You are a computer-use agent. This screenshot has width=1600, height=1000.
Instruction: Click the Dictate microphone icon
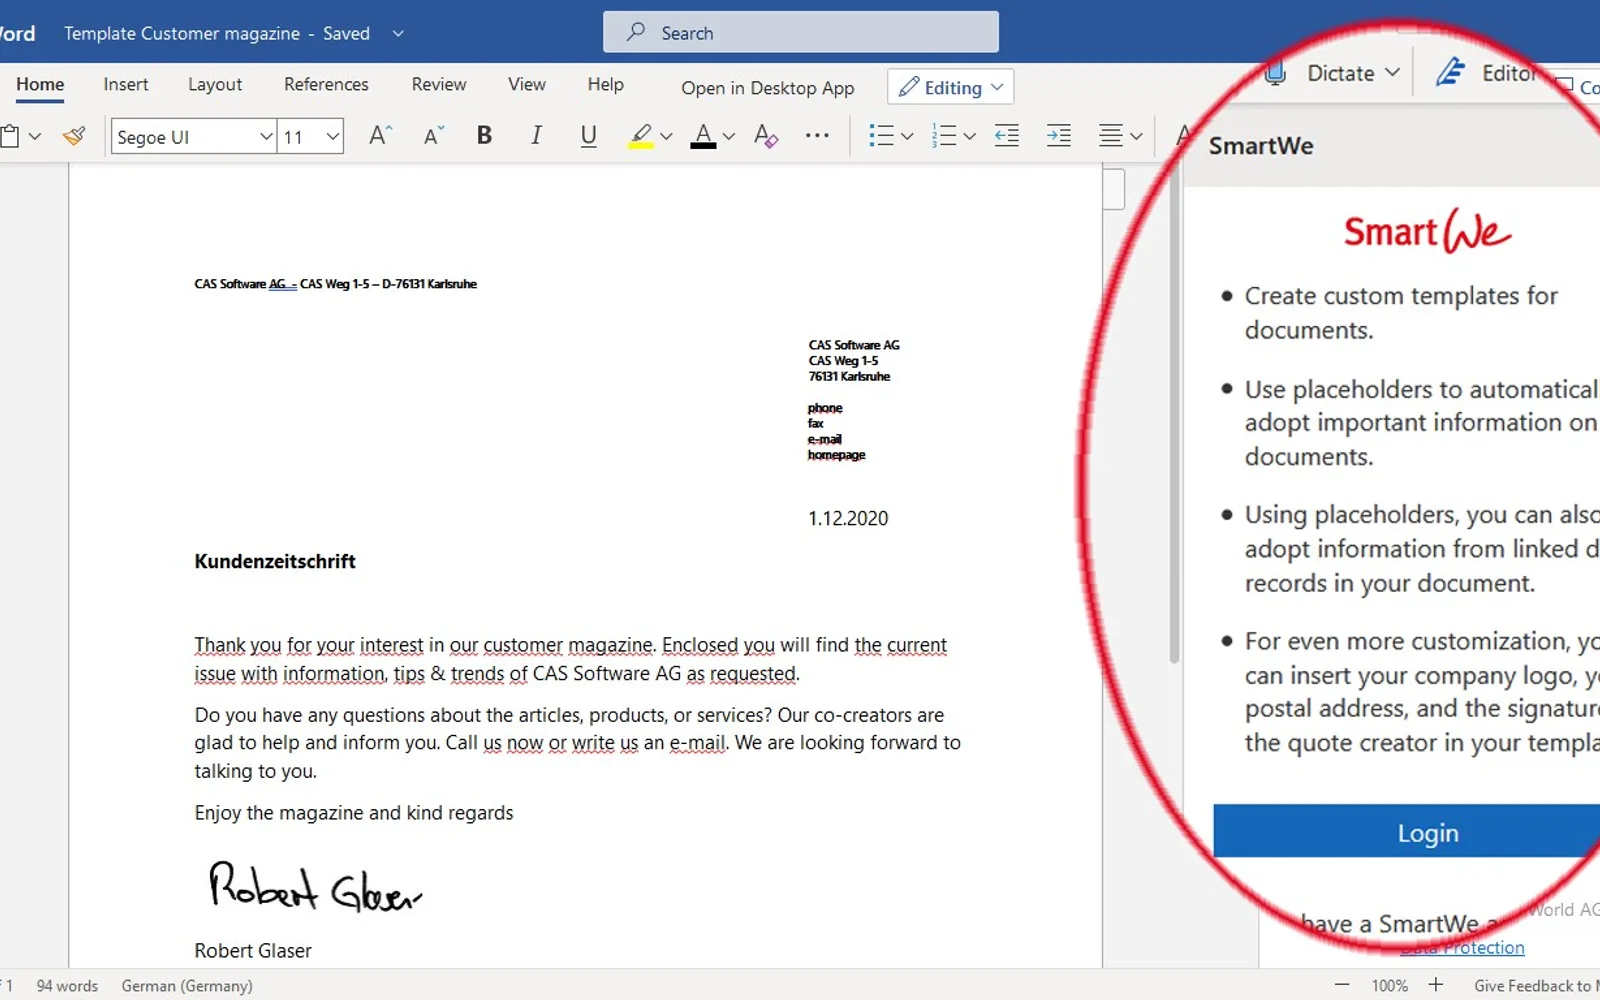tap(1275, 73)
